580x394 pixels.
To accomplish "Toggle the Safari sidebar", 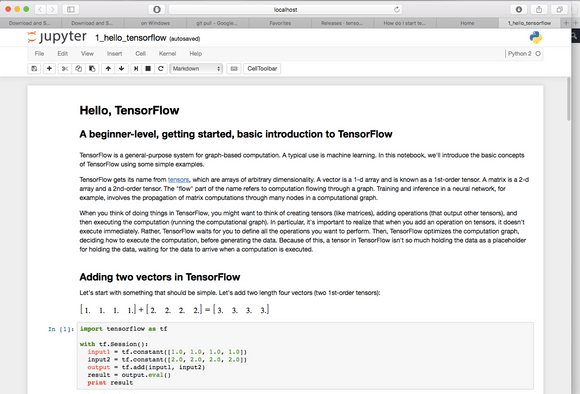I will [71, 9].
